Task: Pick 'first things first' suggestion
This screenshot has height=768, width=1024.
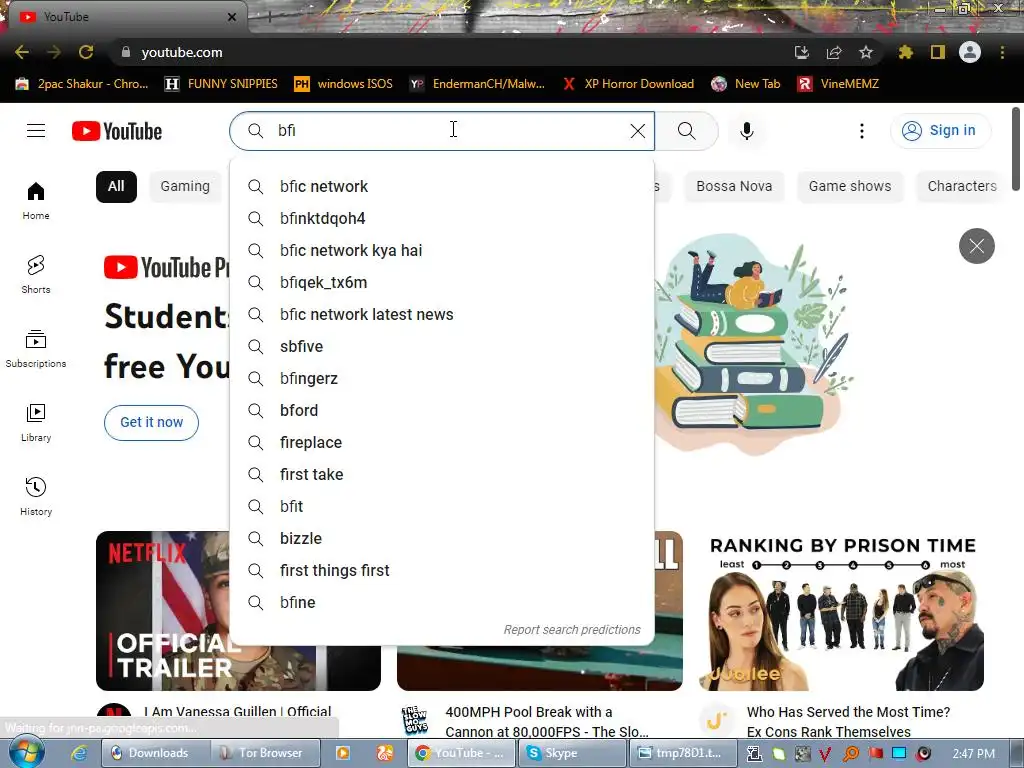Action: pyautogui.click(x=442, y=570)
